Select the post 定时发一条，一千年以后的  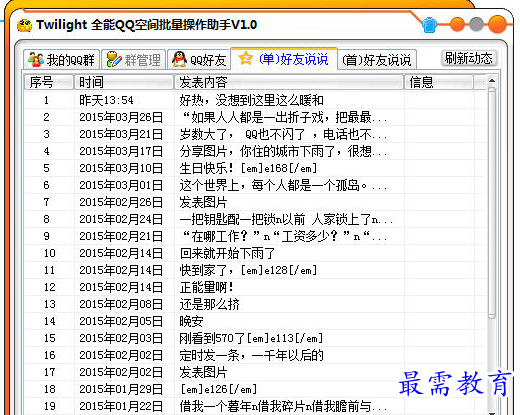tap(251, 355)
